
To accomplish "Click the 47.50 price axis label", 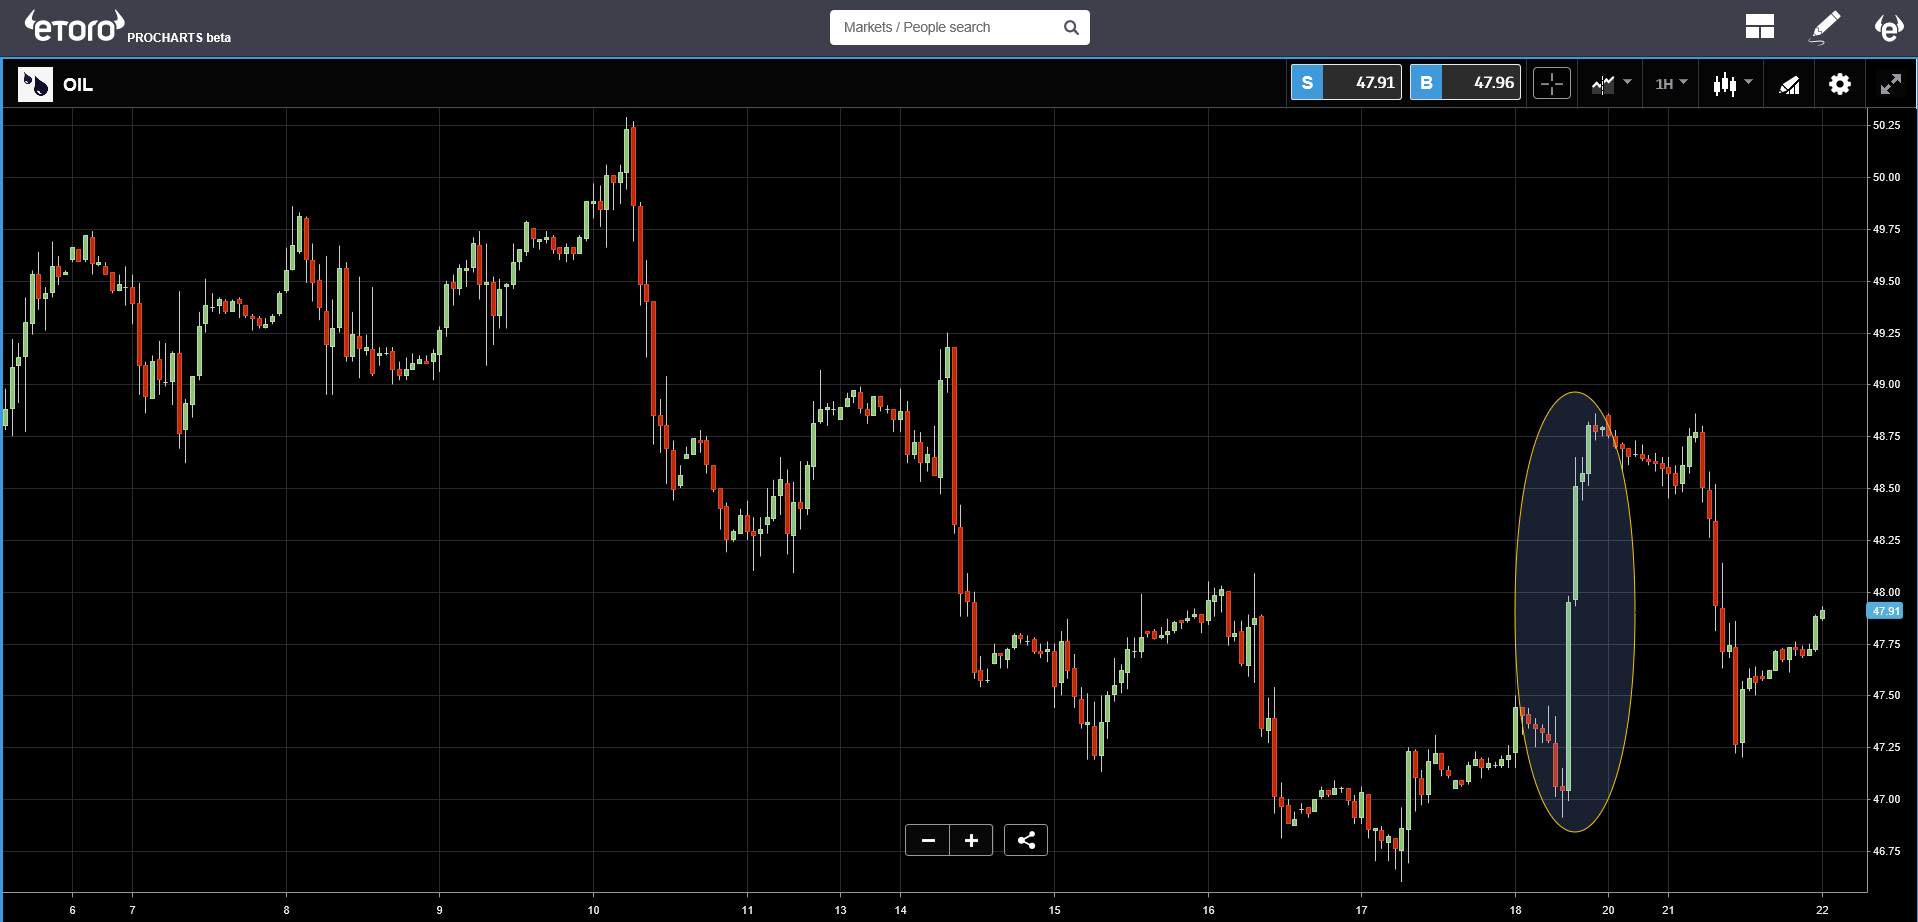I will coord(1886,695).
